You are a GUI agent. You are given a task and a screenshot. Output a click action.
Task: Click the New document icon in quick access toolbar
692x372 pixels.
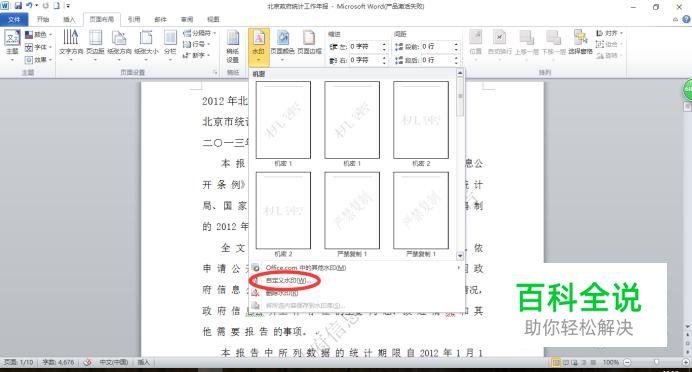tap(56, 6)
